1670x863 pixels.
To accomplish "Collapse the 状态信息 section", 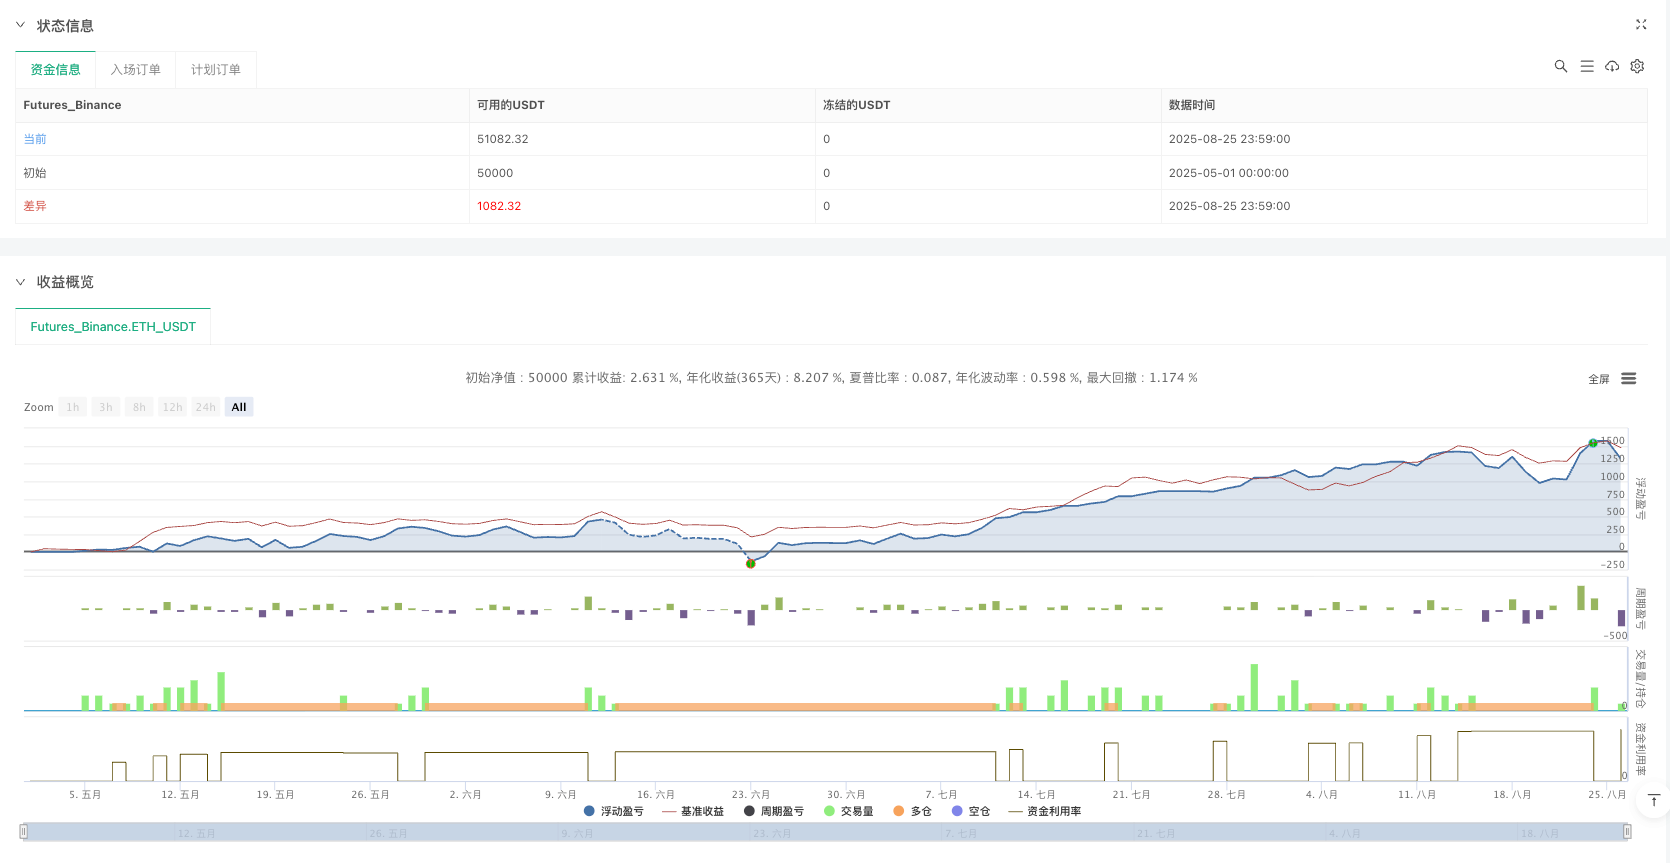I will 20,25.
